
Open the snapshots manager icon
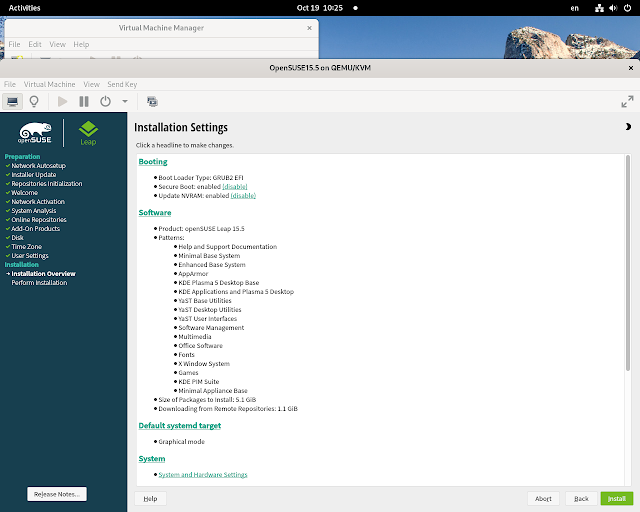pos(152,101)
